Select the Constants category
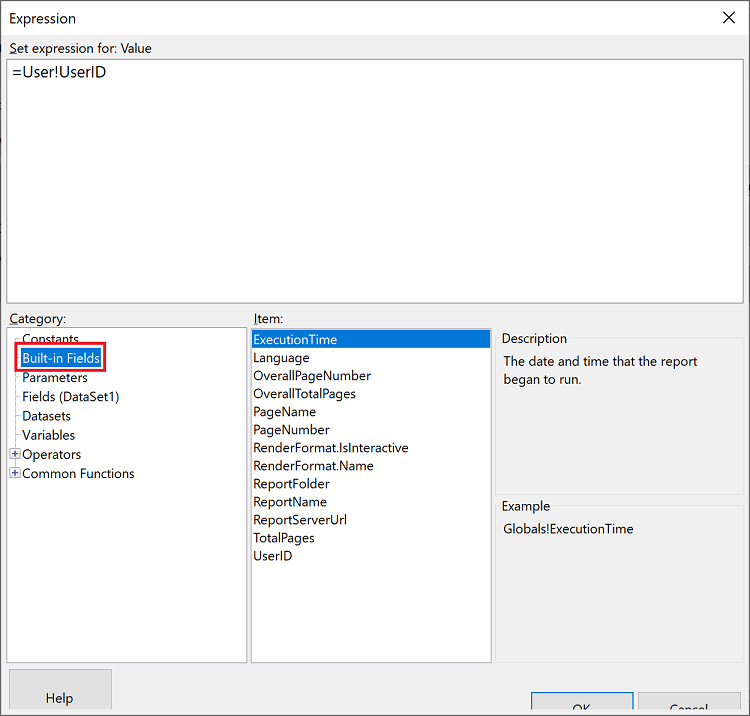Viewport: 750px width, 716px height. [50, 339]
